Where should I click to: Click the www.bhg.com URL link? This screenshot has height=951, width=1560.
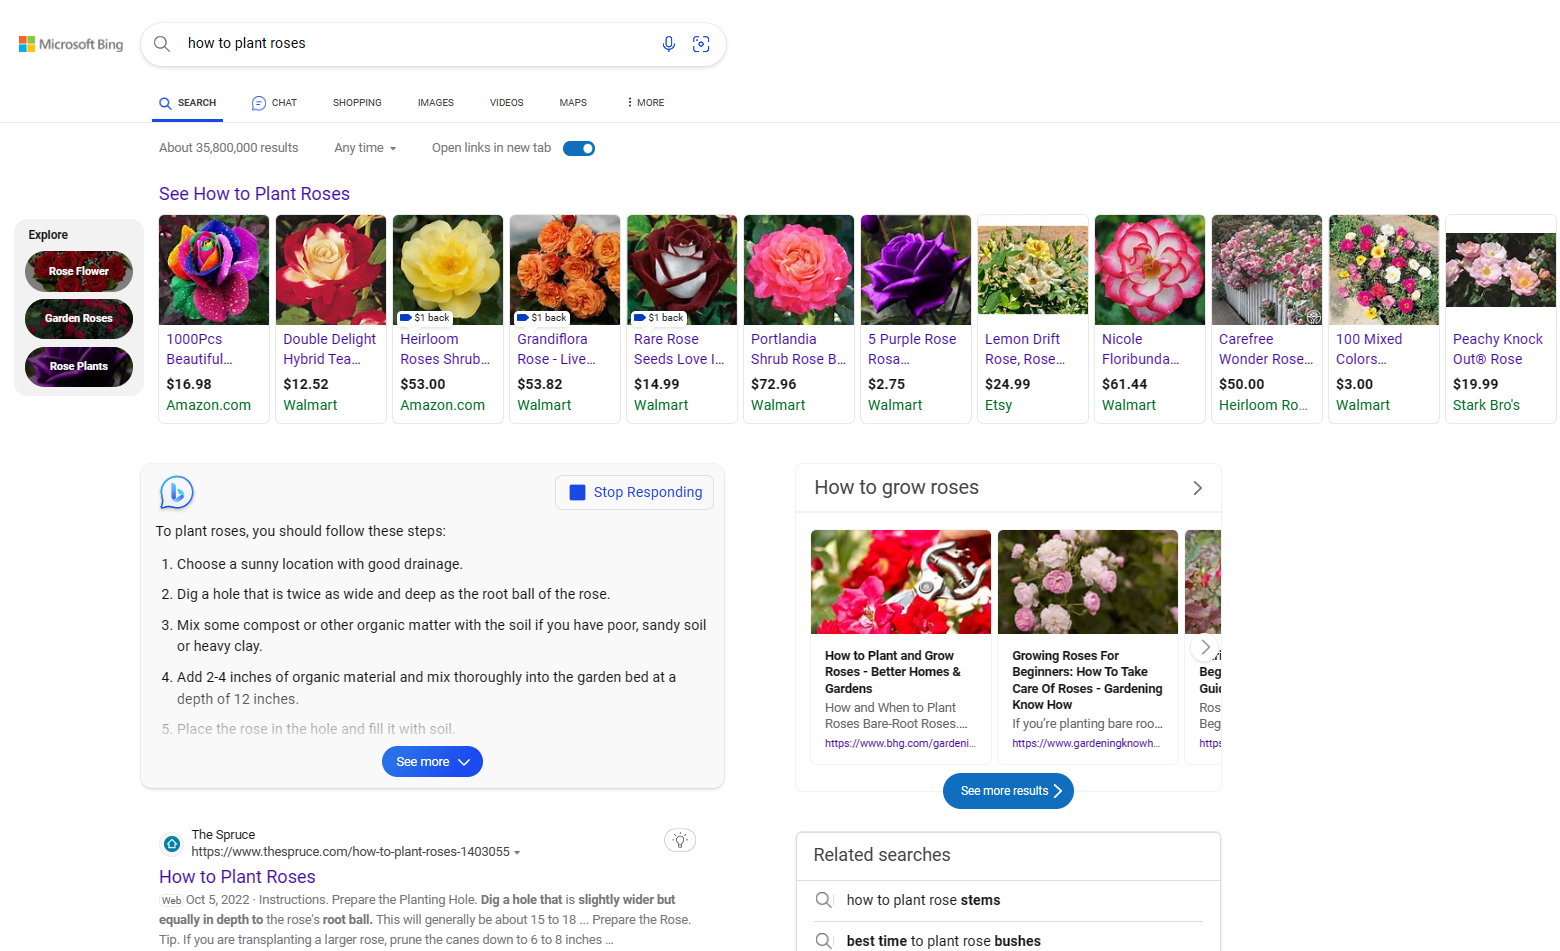[900, 744]
